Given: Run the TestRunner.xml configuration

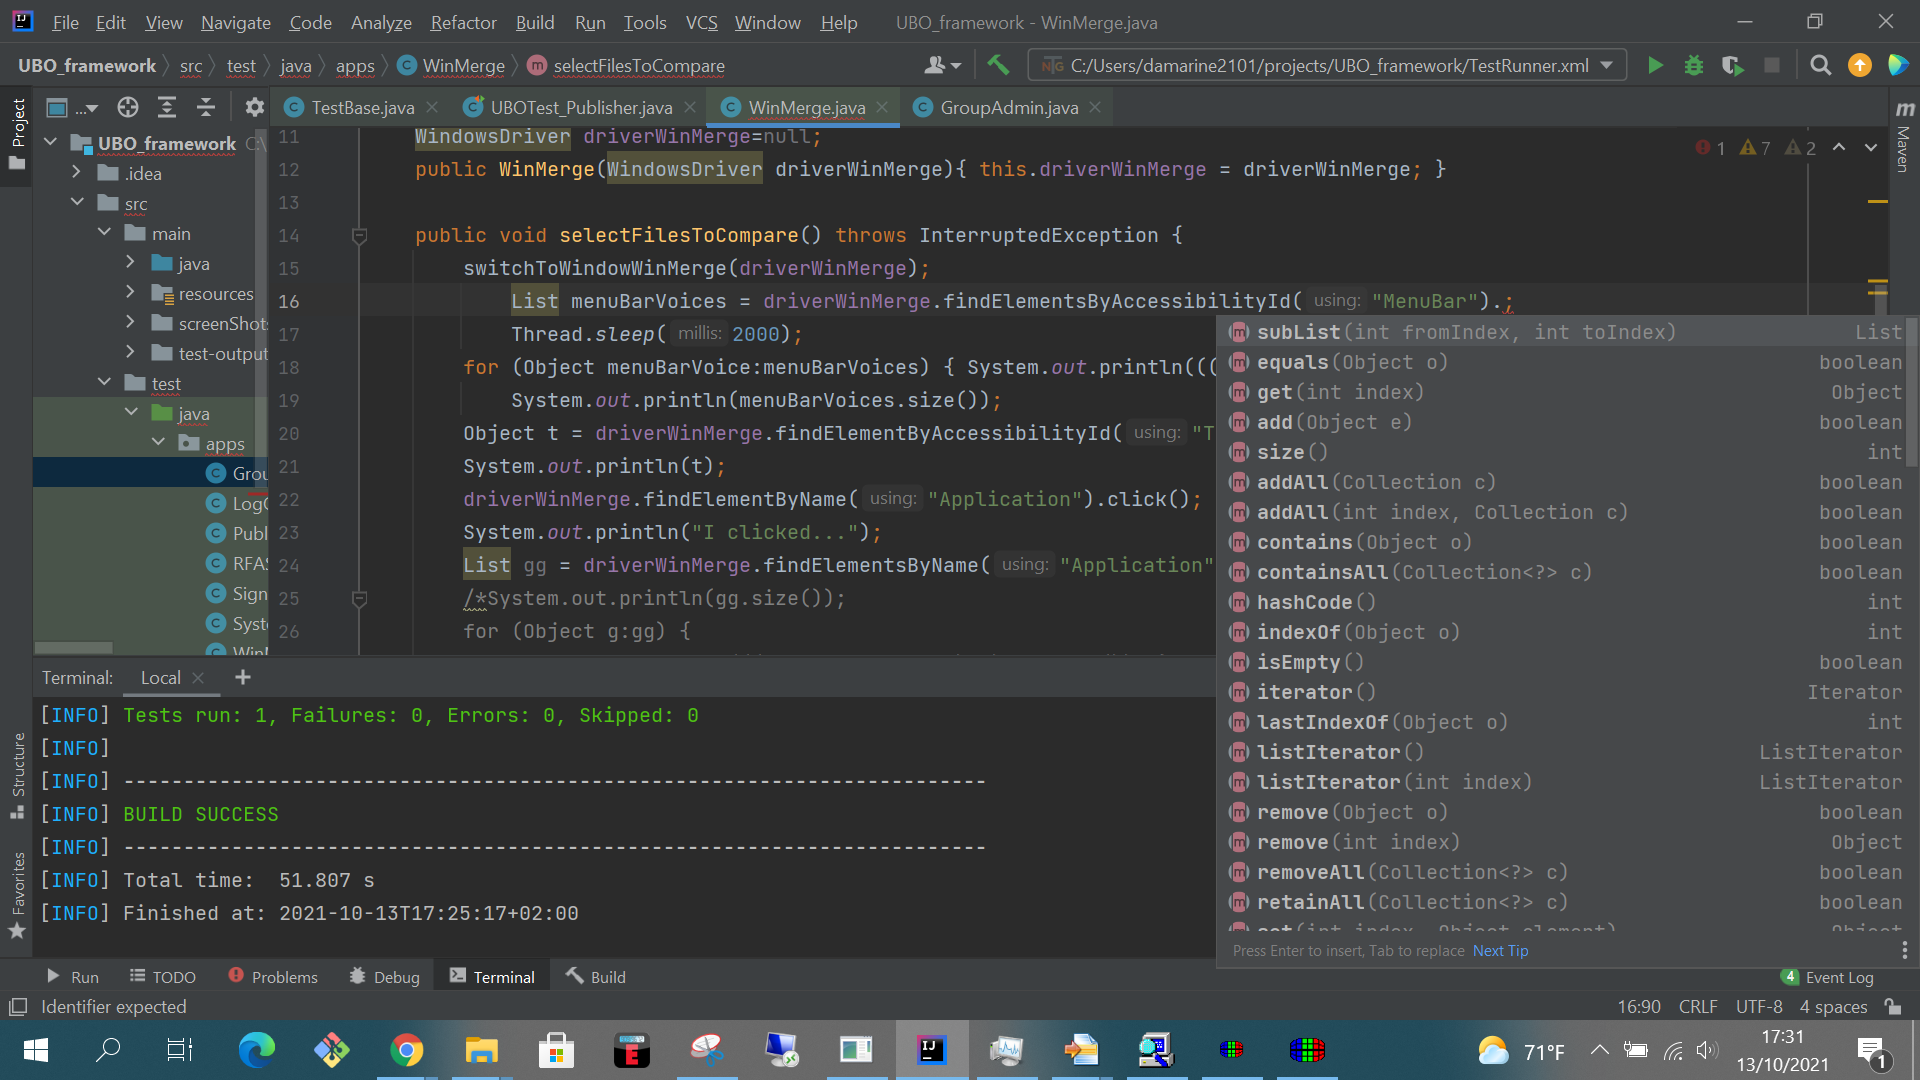Looking at the screenshot, I should pyautogui.click(x=1655, y=65).
